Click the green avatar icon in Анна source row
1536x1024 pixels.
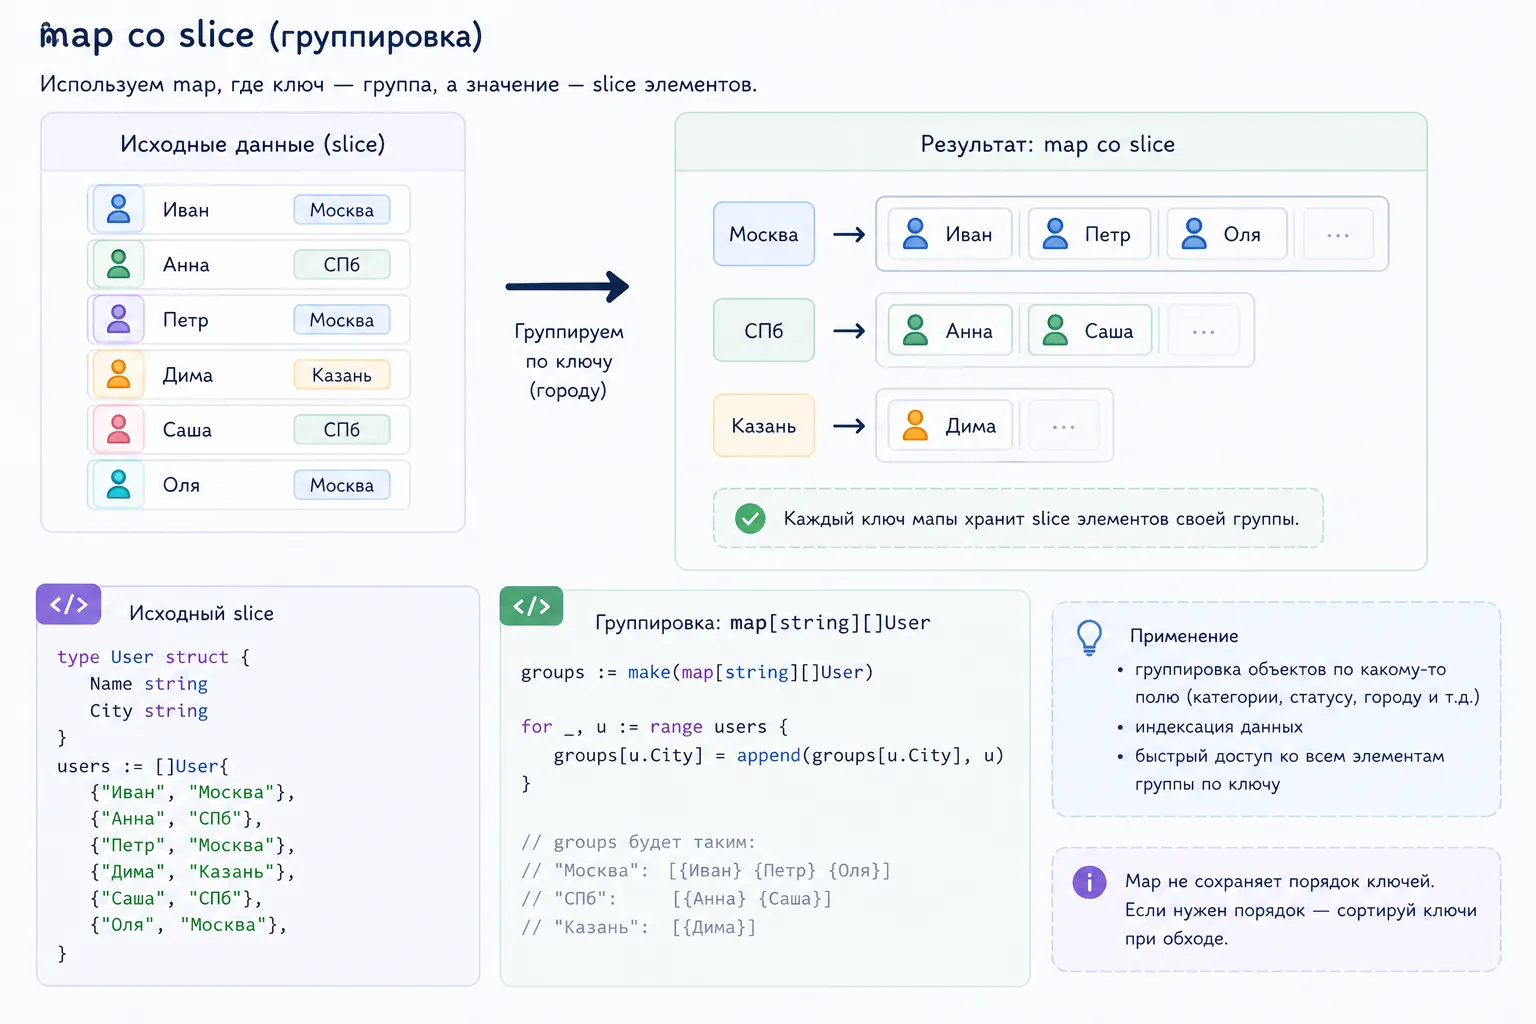pyautogui.click(x=118, y=264)
